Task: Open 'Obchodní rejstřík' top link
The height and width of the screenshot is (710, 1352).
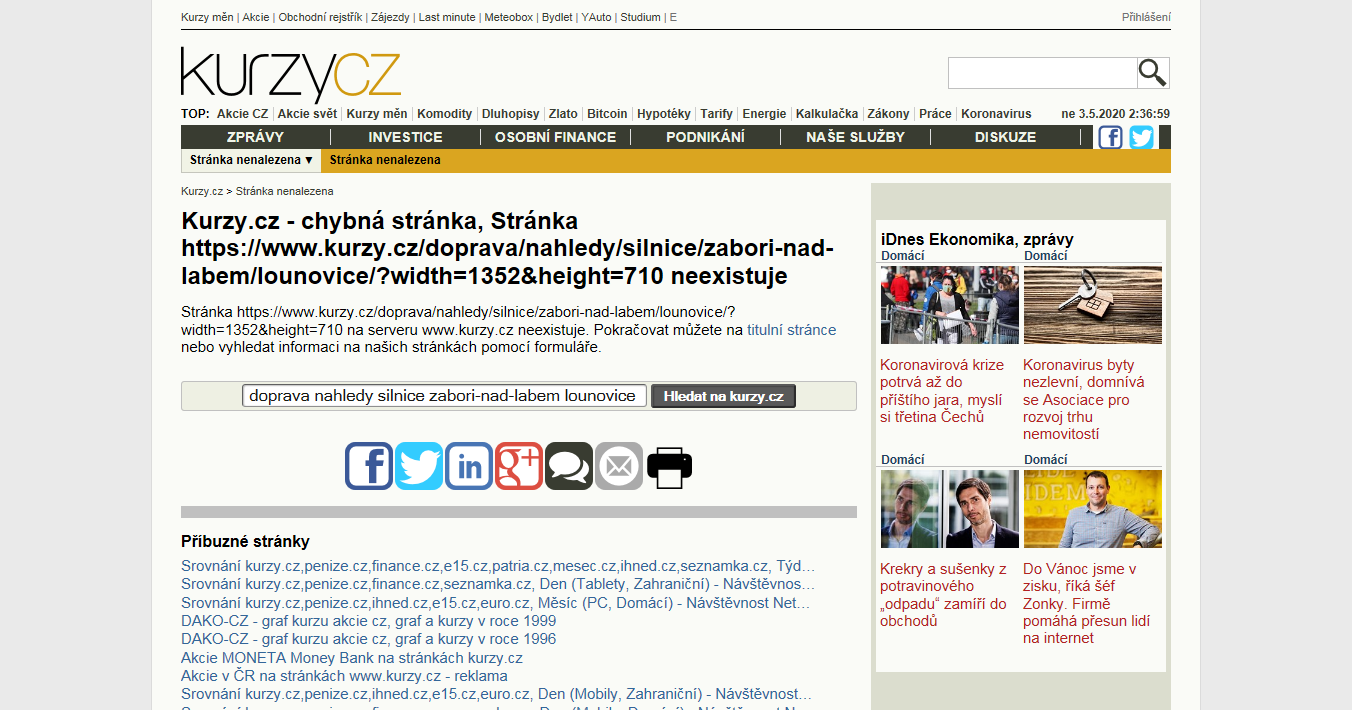Action: pyautogui.click(x=320, y=17)
